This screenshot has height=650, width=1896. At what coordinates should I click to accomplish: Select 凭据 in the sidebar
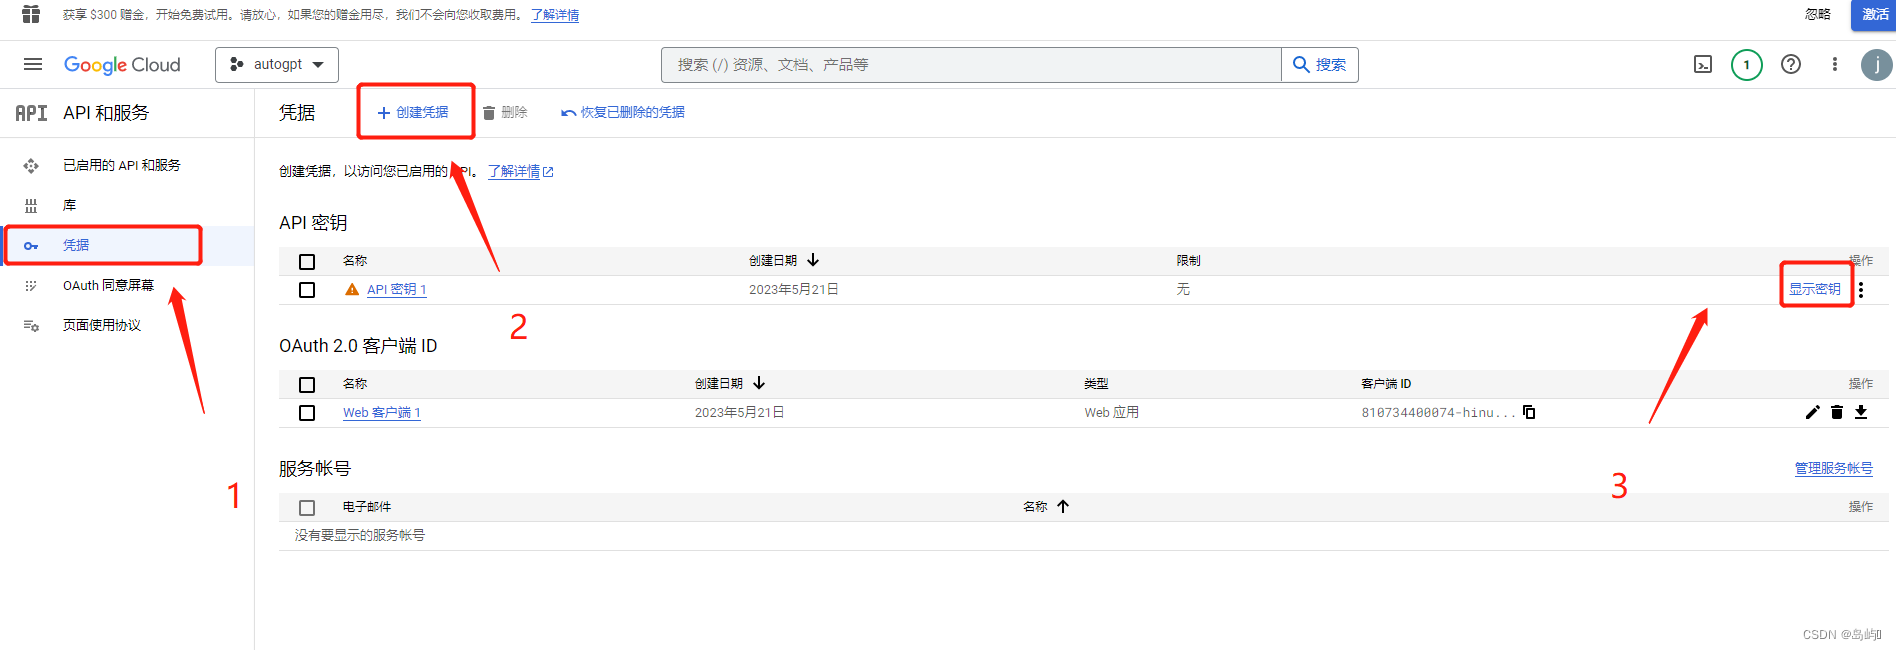pos(76,245)
